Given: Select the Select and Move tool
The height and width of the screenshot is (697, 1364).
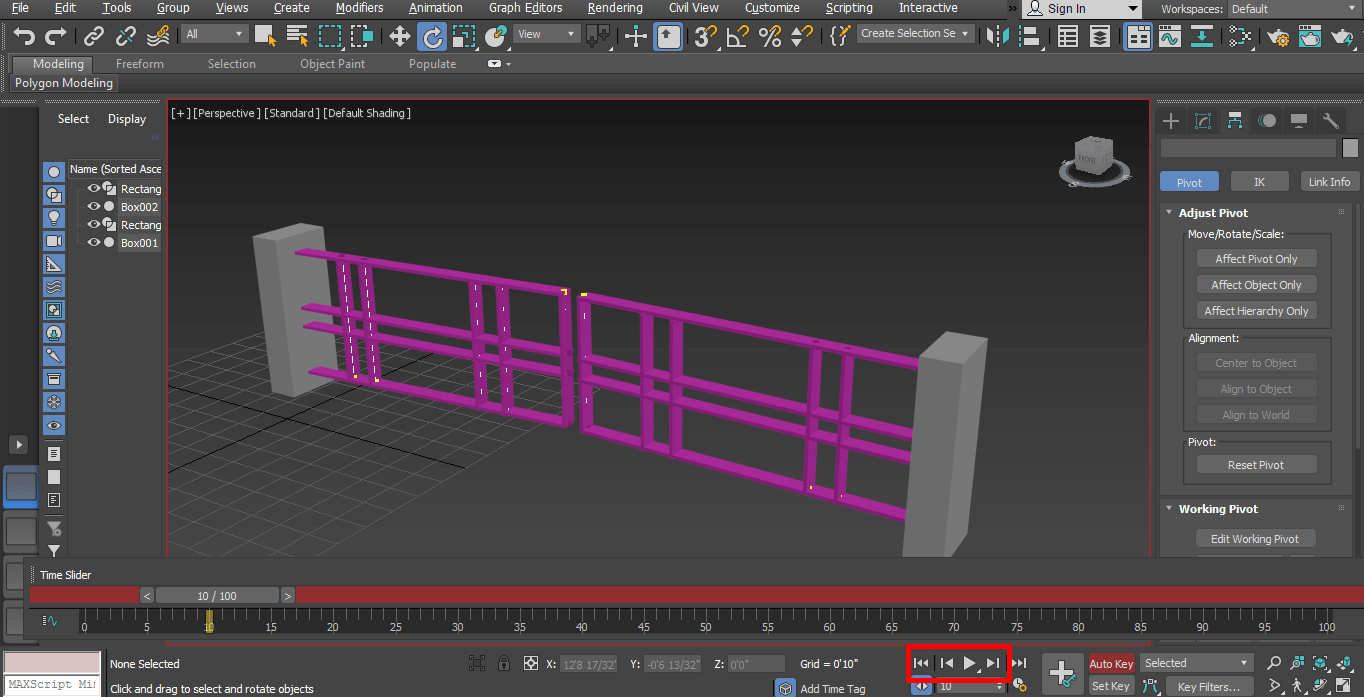Looking at the screenshot, I should (x=399, y=37).
